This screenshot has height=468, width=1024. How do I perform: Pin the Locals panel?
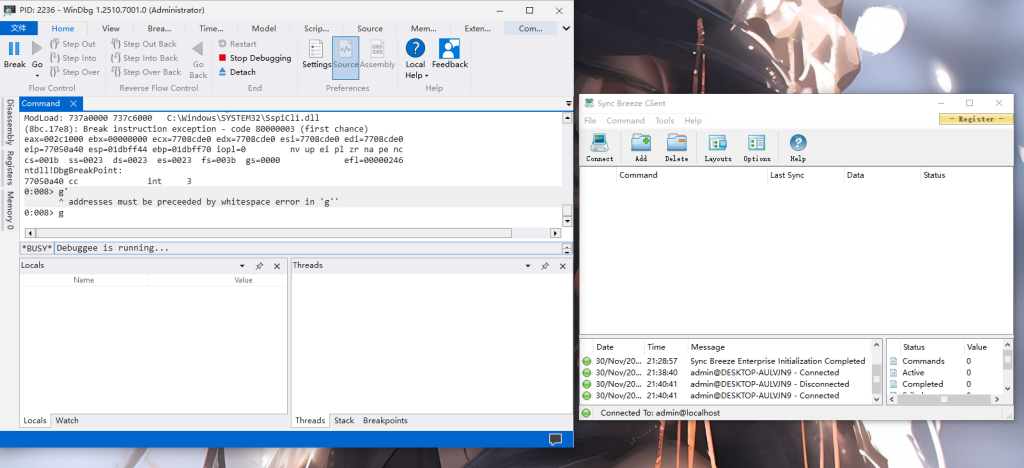[x=259, y=266]
